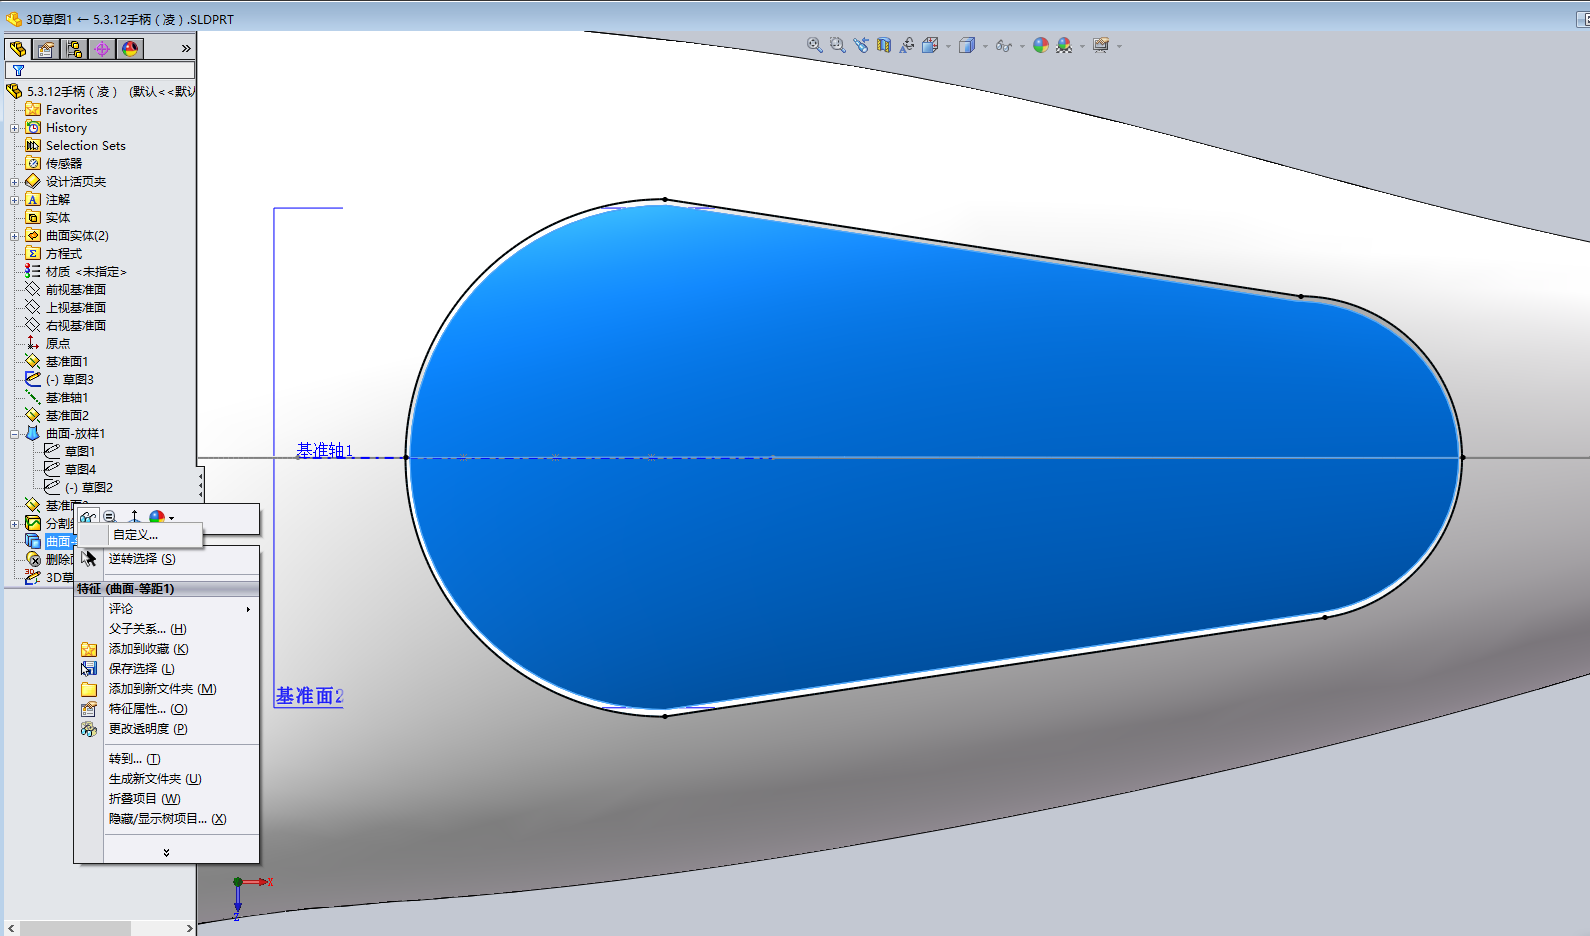Select the 实体 solid bodies folder
Image resolution: width=1590 pixels, height=936 pixels.
[48, 218]
